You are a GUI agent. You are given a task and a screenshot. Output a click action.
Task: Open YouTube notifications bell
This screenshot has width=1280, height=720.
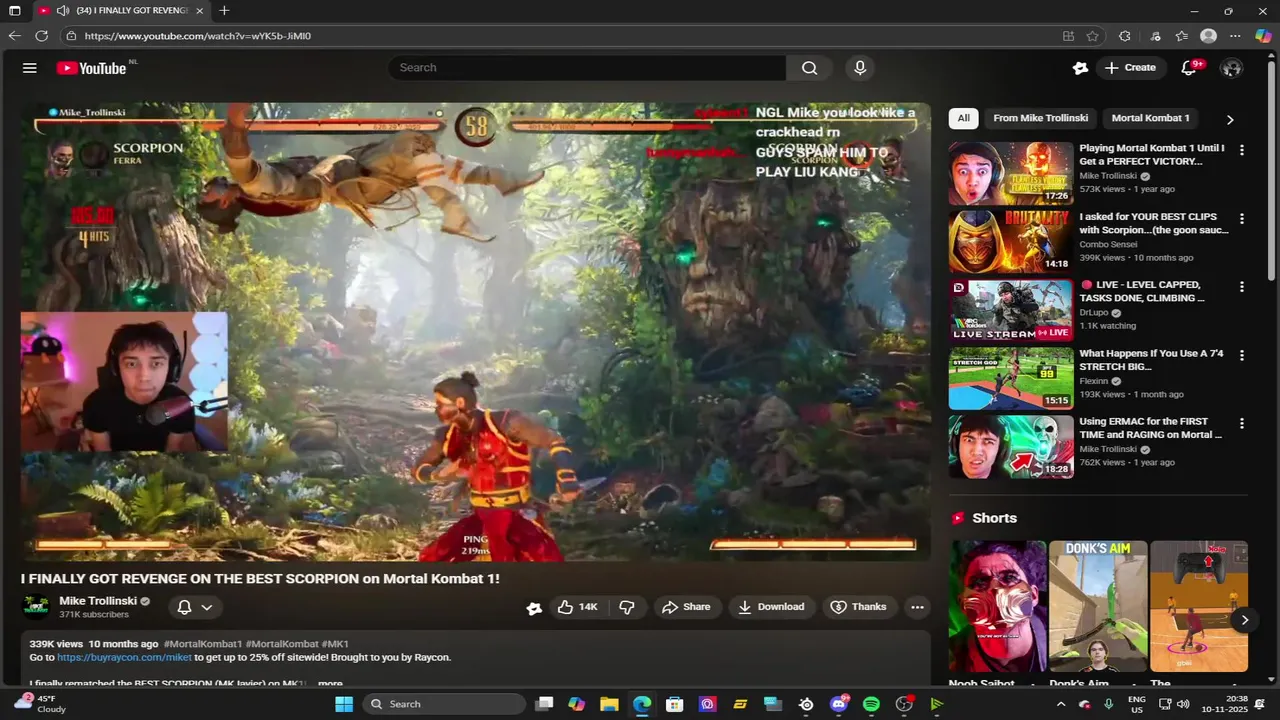(x=1189, y=68)
